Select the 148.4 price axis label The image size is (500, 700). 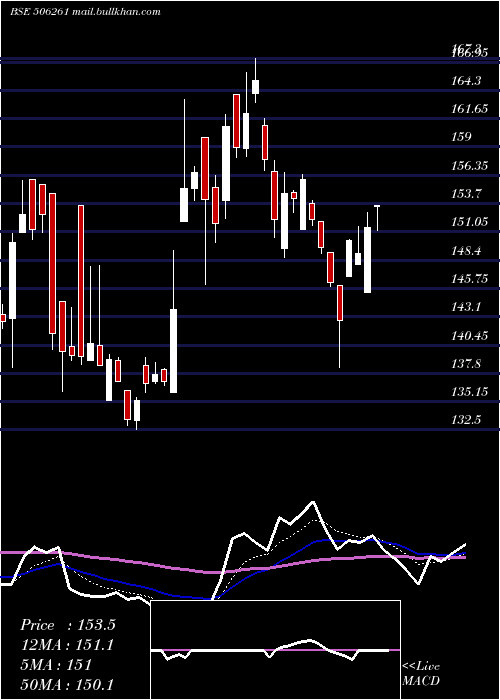tap(467, 251)
